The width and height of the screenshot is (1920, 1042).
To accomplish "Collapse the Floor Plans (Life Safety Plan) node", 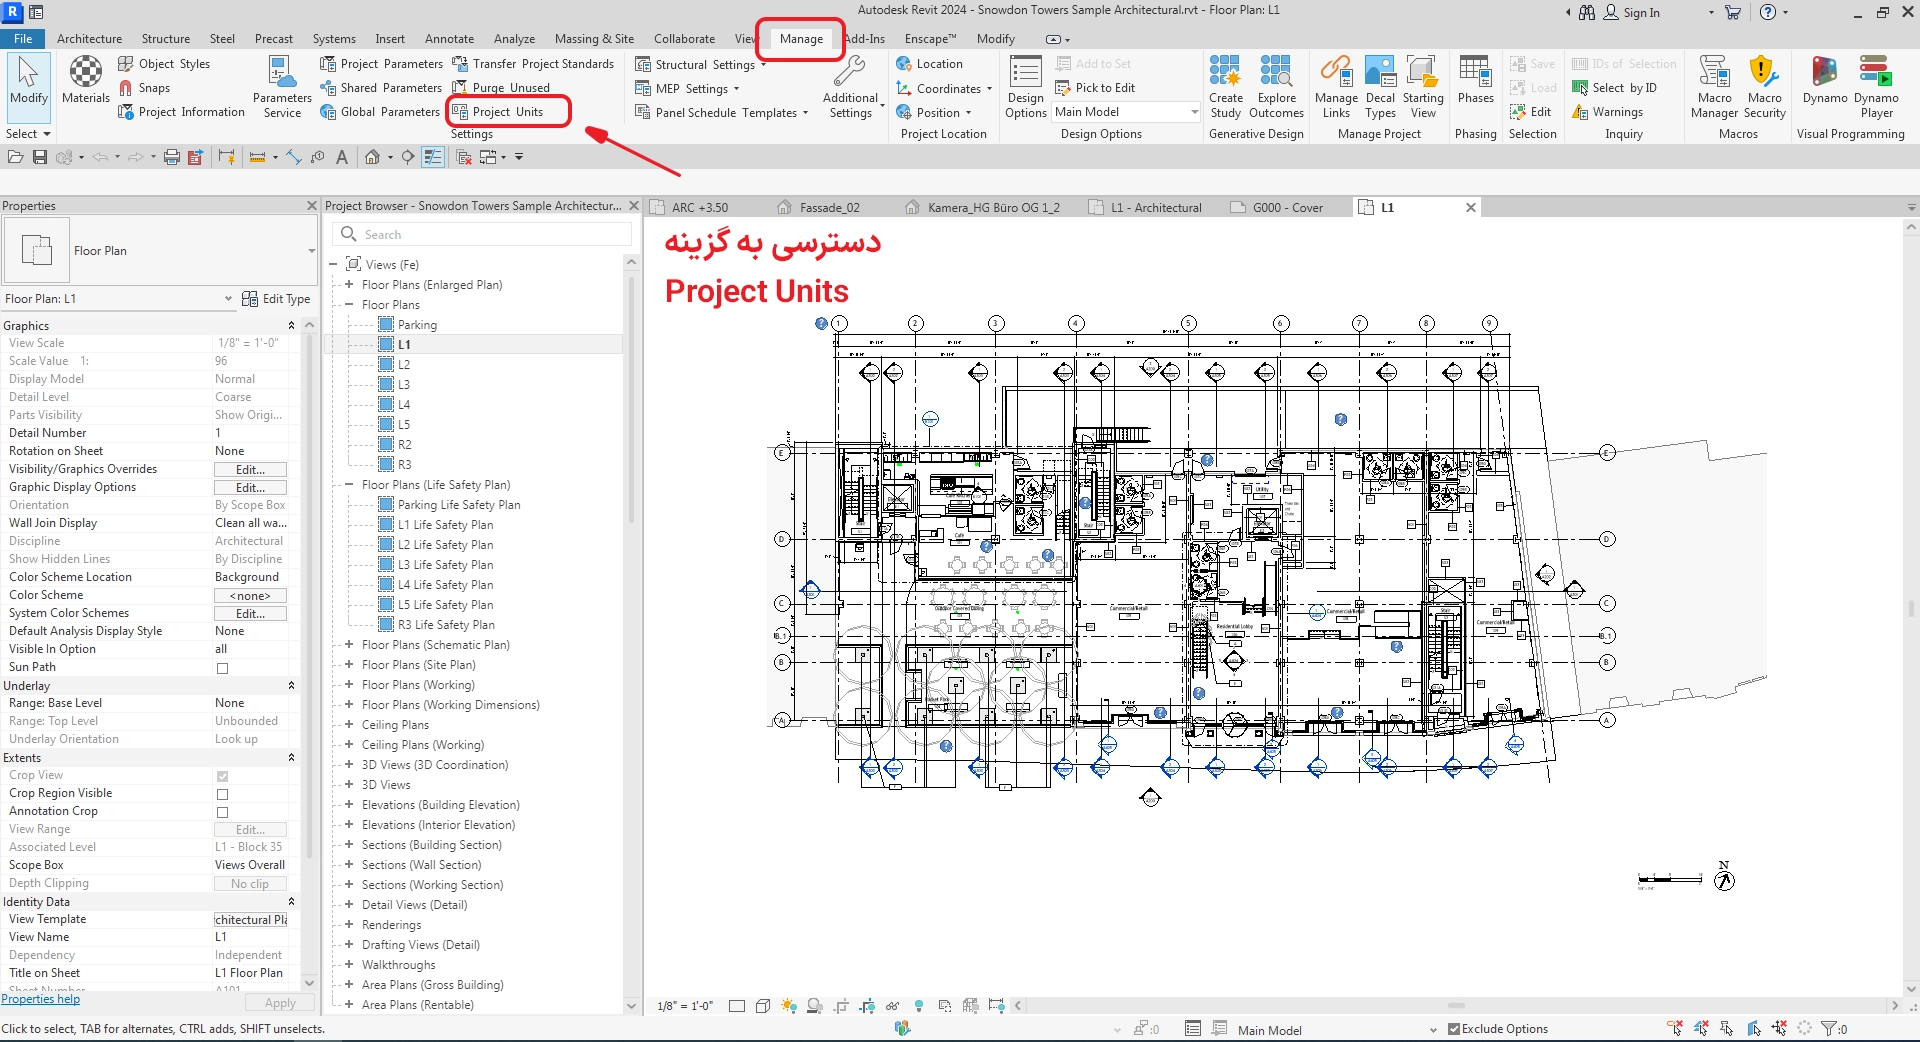I will tap(349, 485).
